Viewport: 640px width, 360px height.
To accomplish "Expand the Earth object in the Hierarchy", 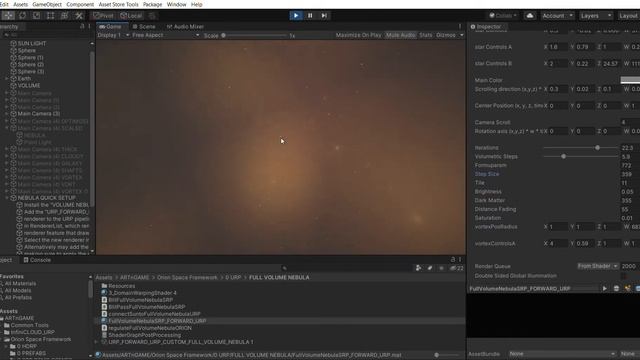I will (x=7, y=78).
